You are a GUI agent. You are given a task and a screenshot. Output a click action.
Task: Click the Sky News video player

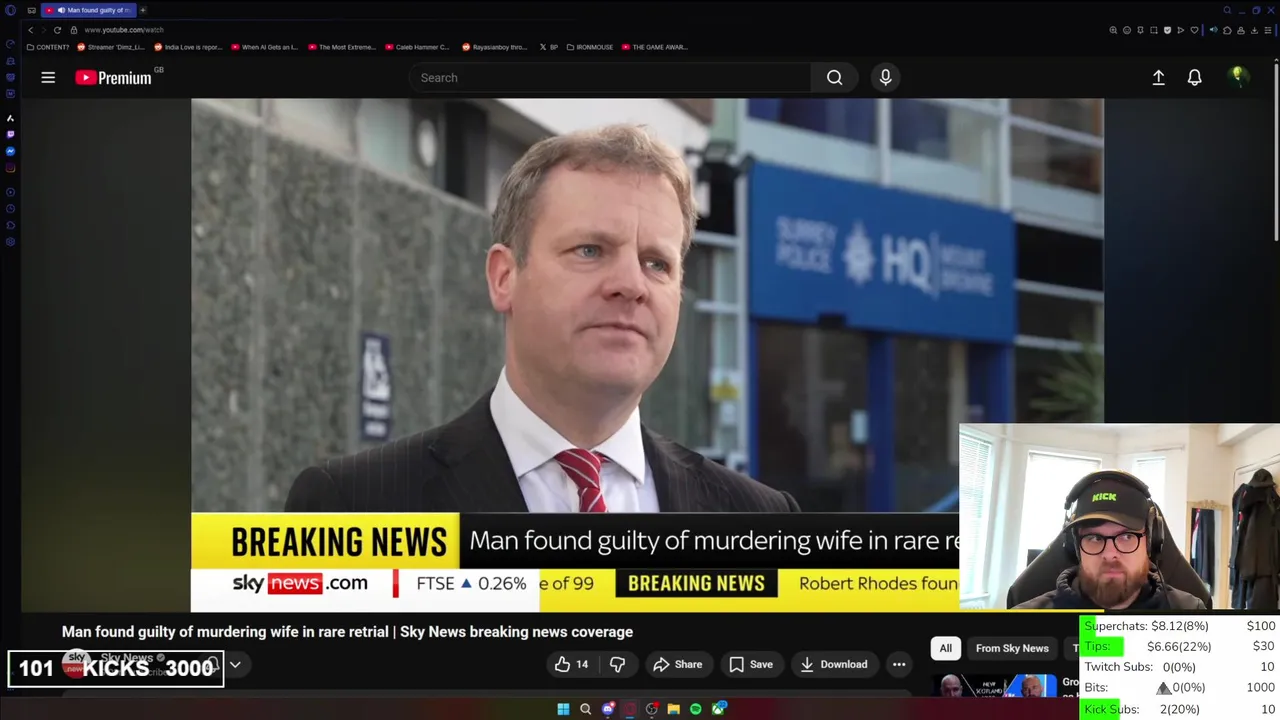647,355
